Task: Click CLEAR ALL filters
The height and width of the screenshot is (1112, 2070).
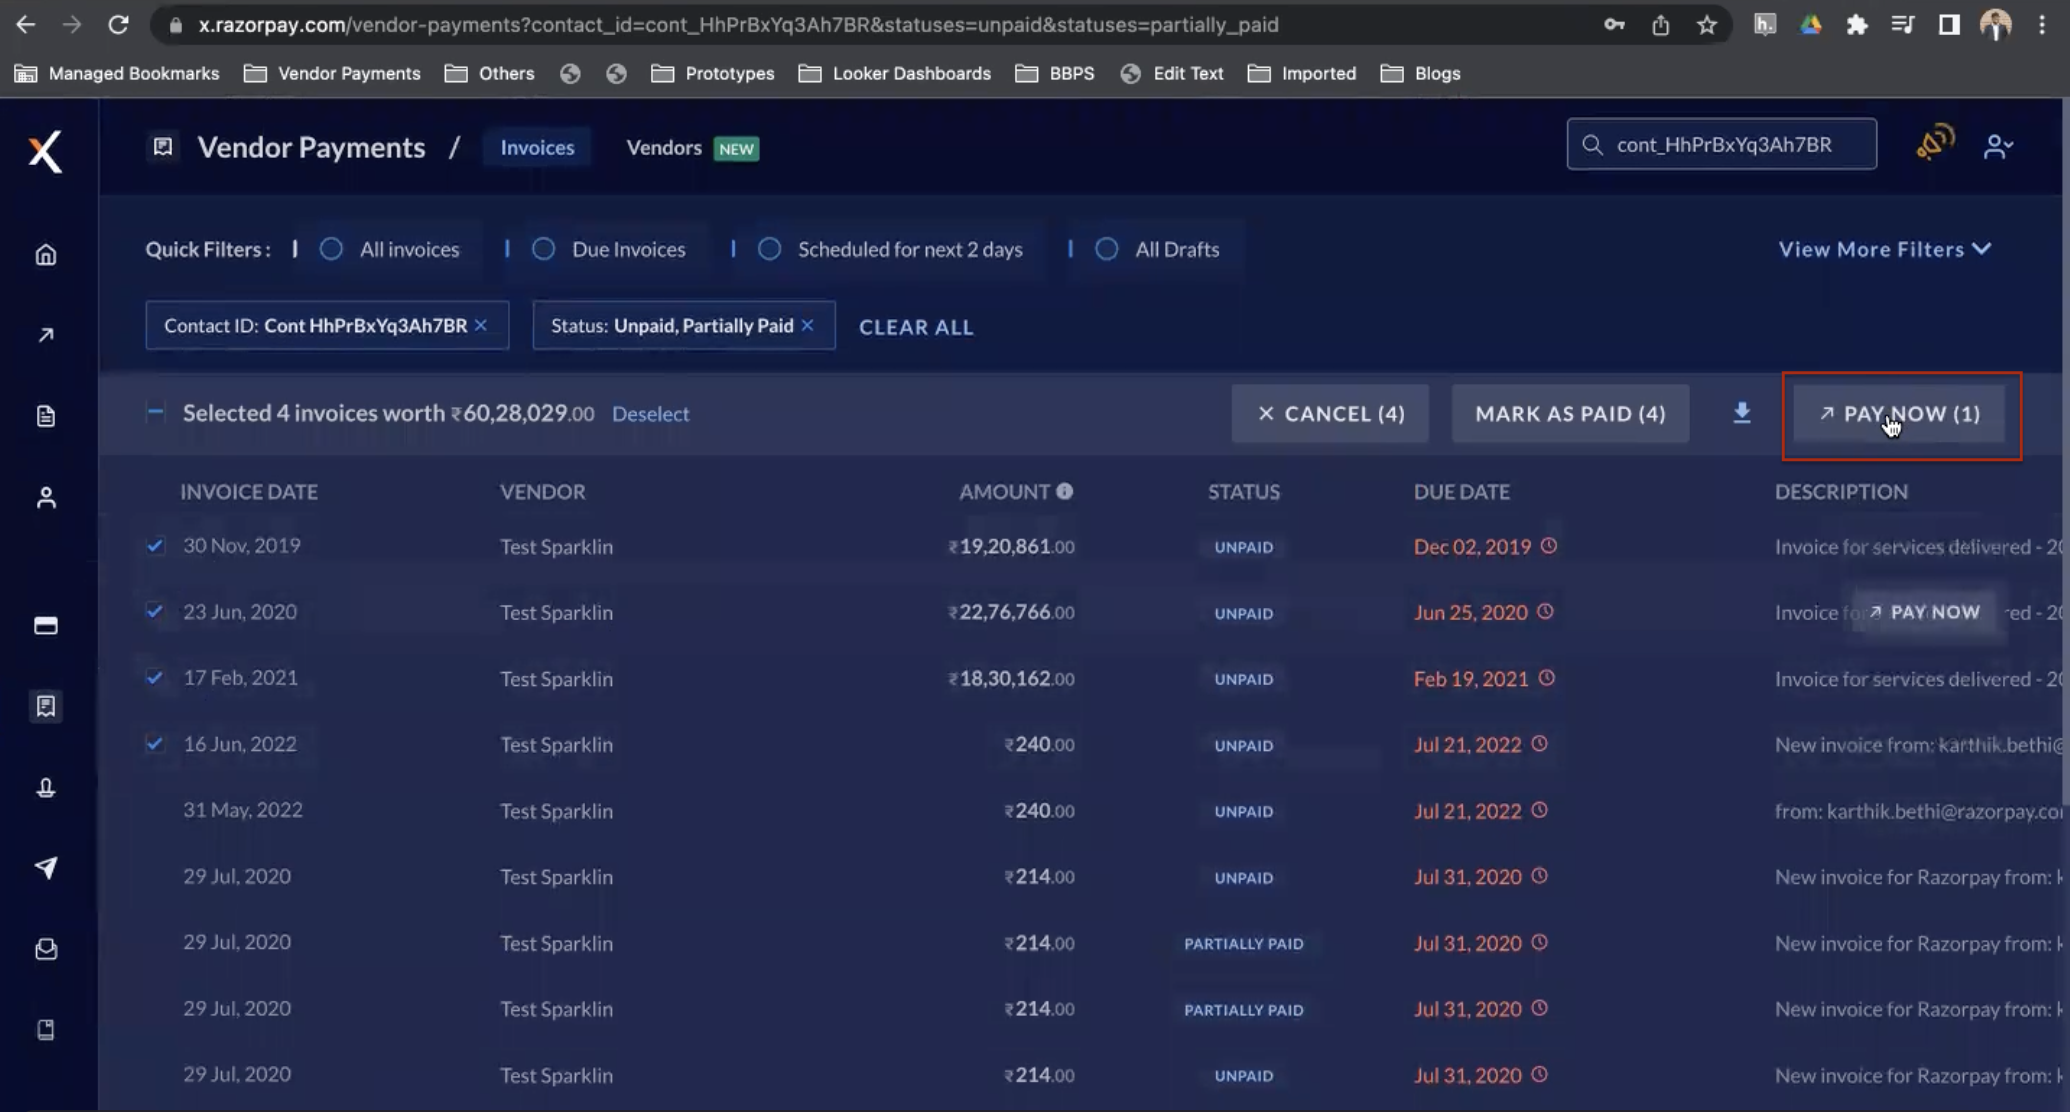Action: [x=916, y=327]
